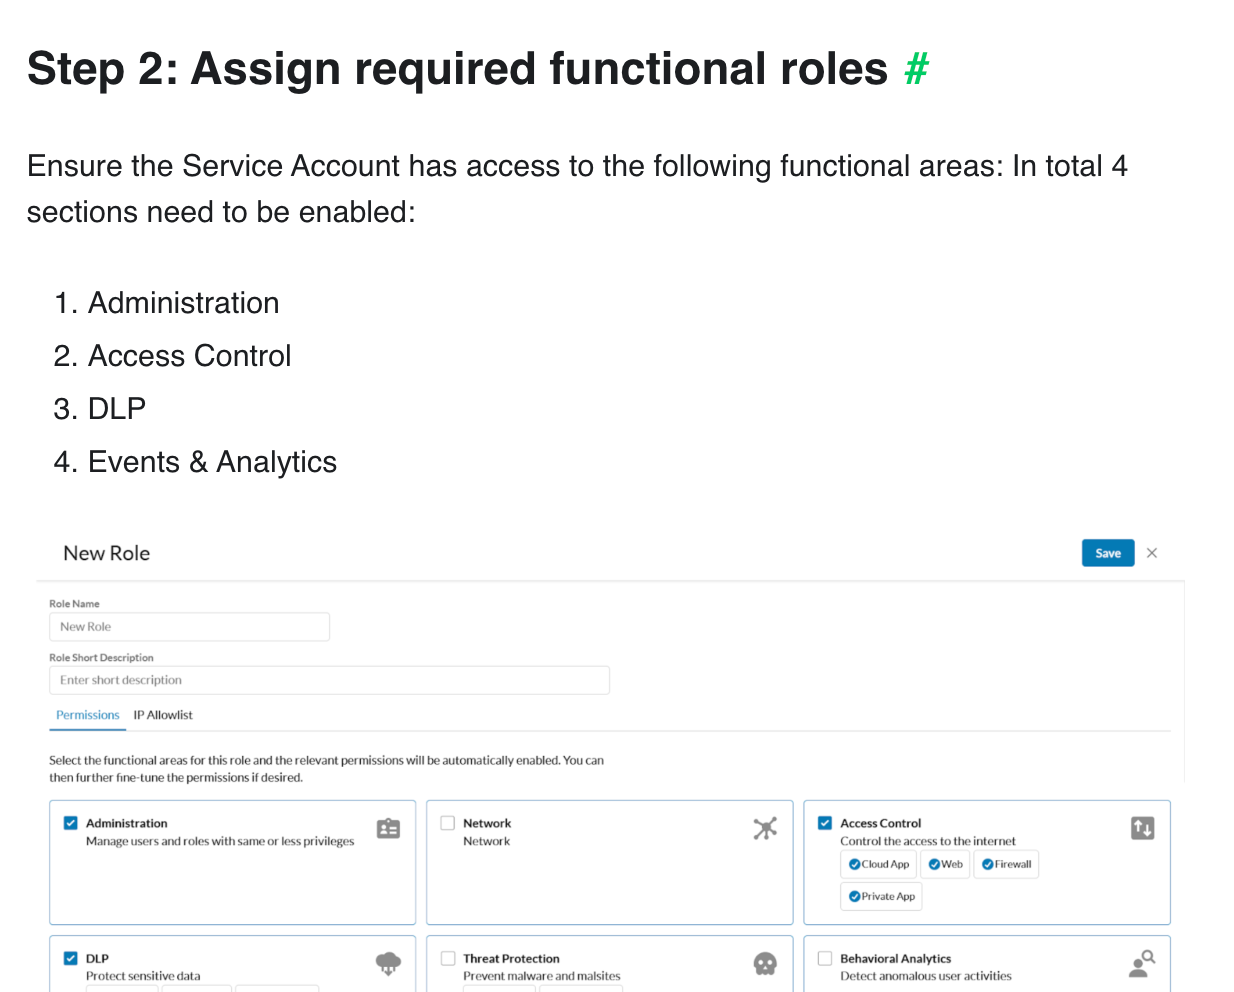This screenshot has height=992, width=1234.
Task: Uncheck the Access Control checkbox
Action: 825,823
